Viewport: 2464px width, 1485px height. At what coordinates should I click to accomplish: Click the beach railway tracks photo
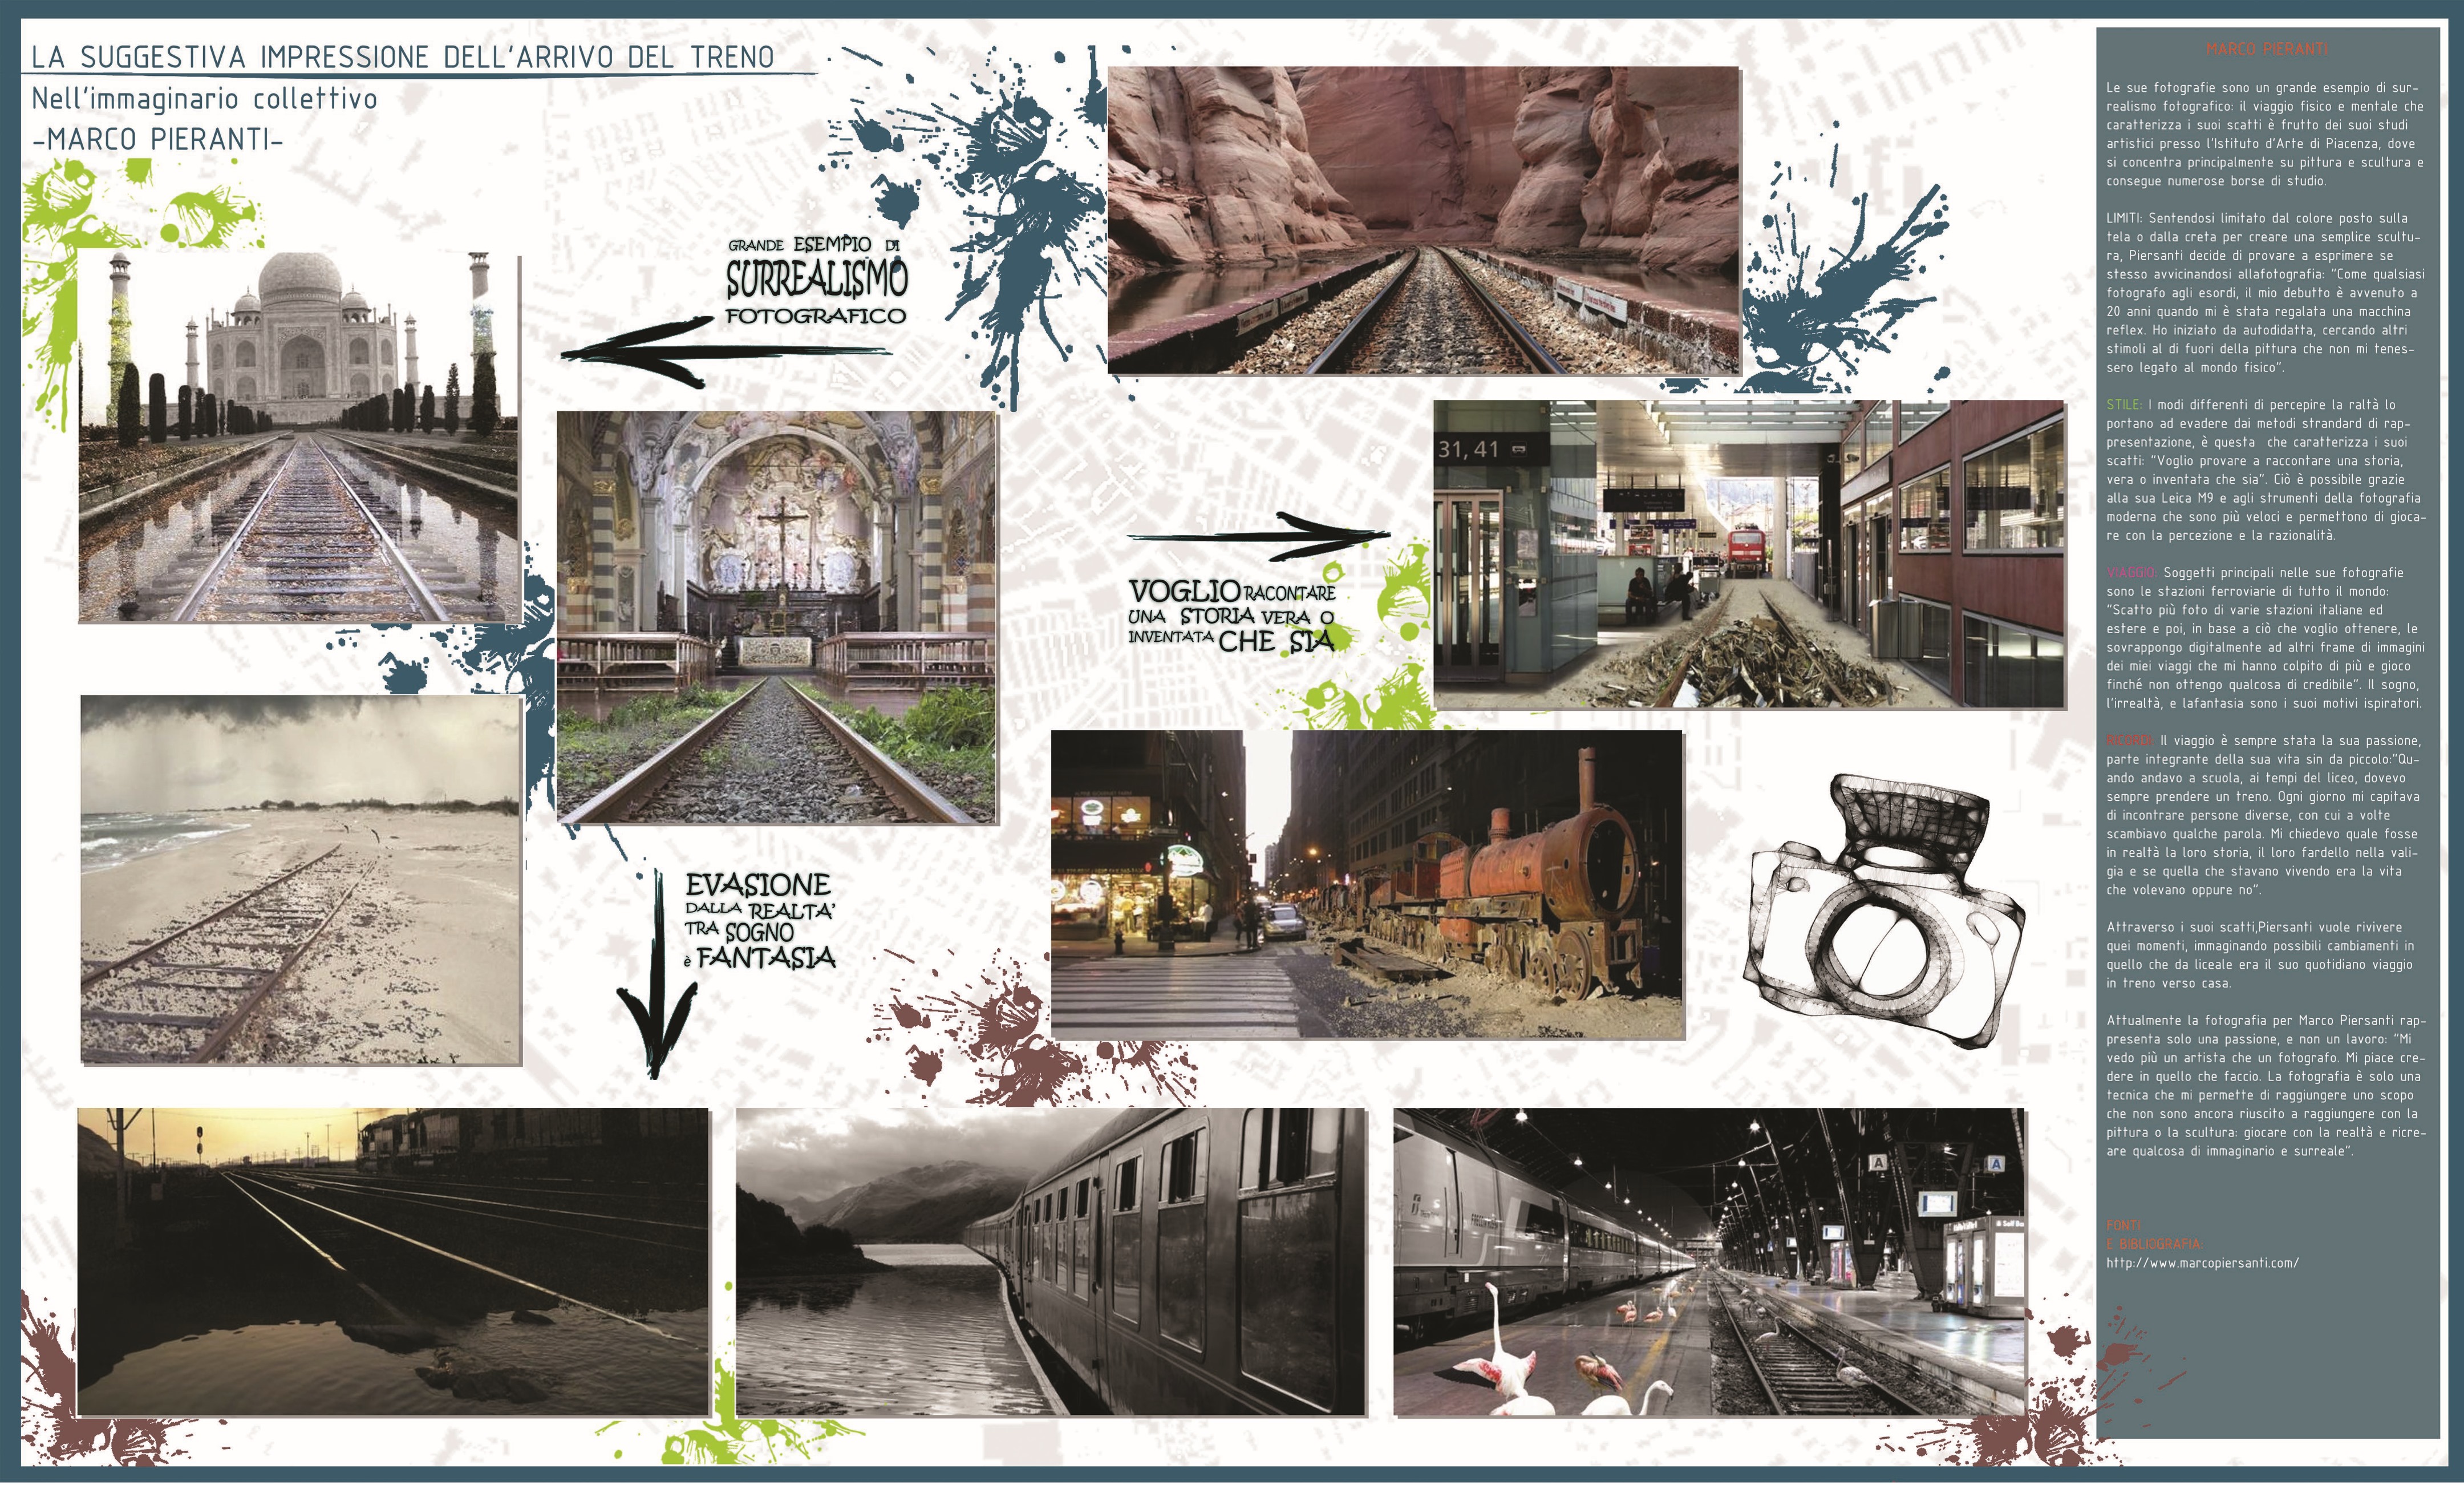coord(301,880)
